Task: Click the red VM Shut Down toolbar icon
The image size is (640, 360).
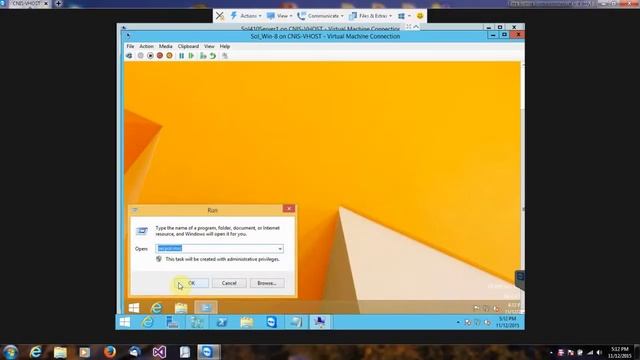Action: click(160, 56)
